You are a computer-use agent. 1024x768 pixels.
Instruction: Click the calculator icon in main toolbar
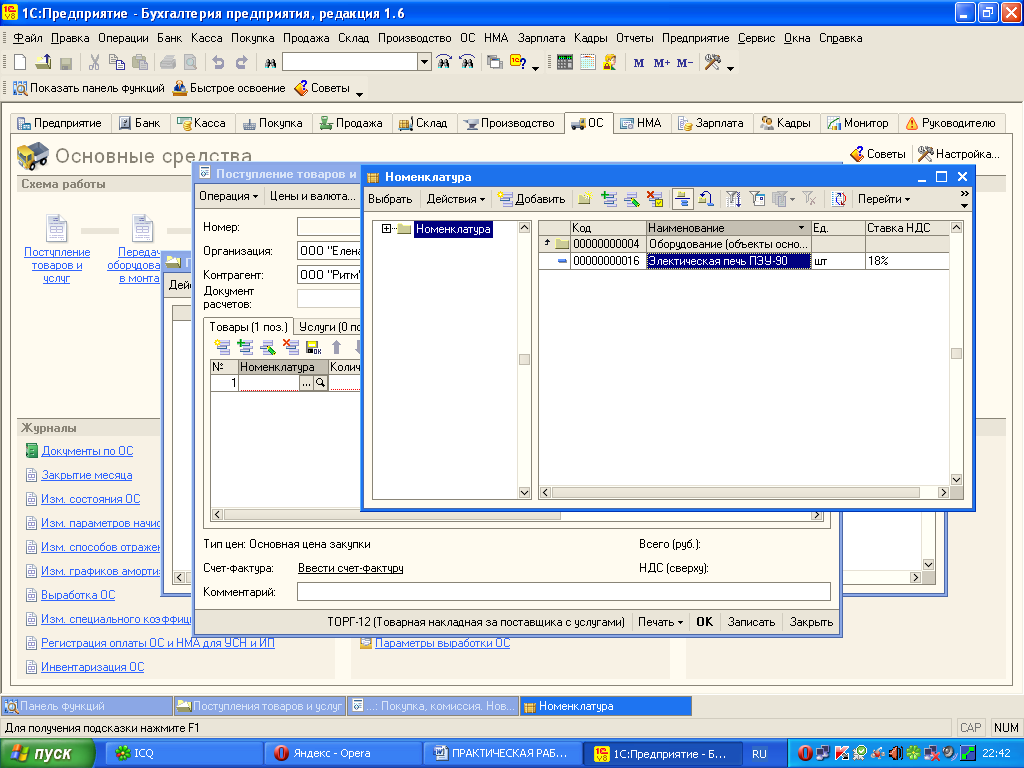(565, 62)
